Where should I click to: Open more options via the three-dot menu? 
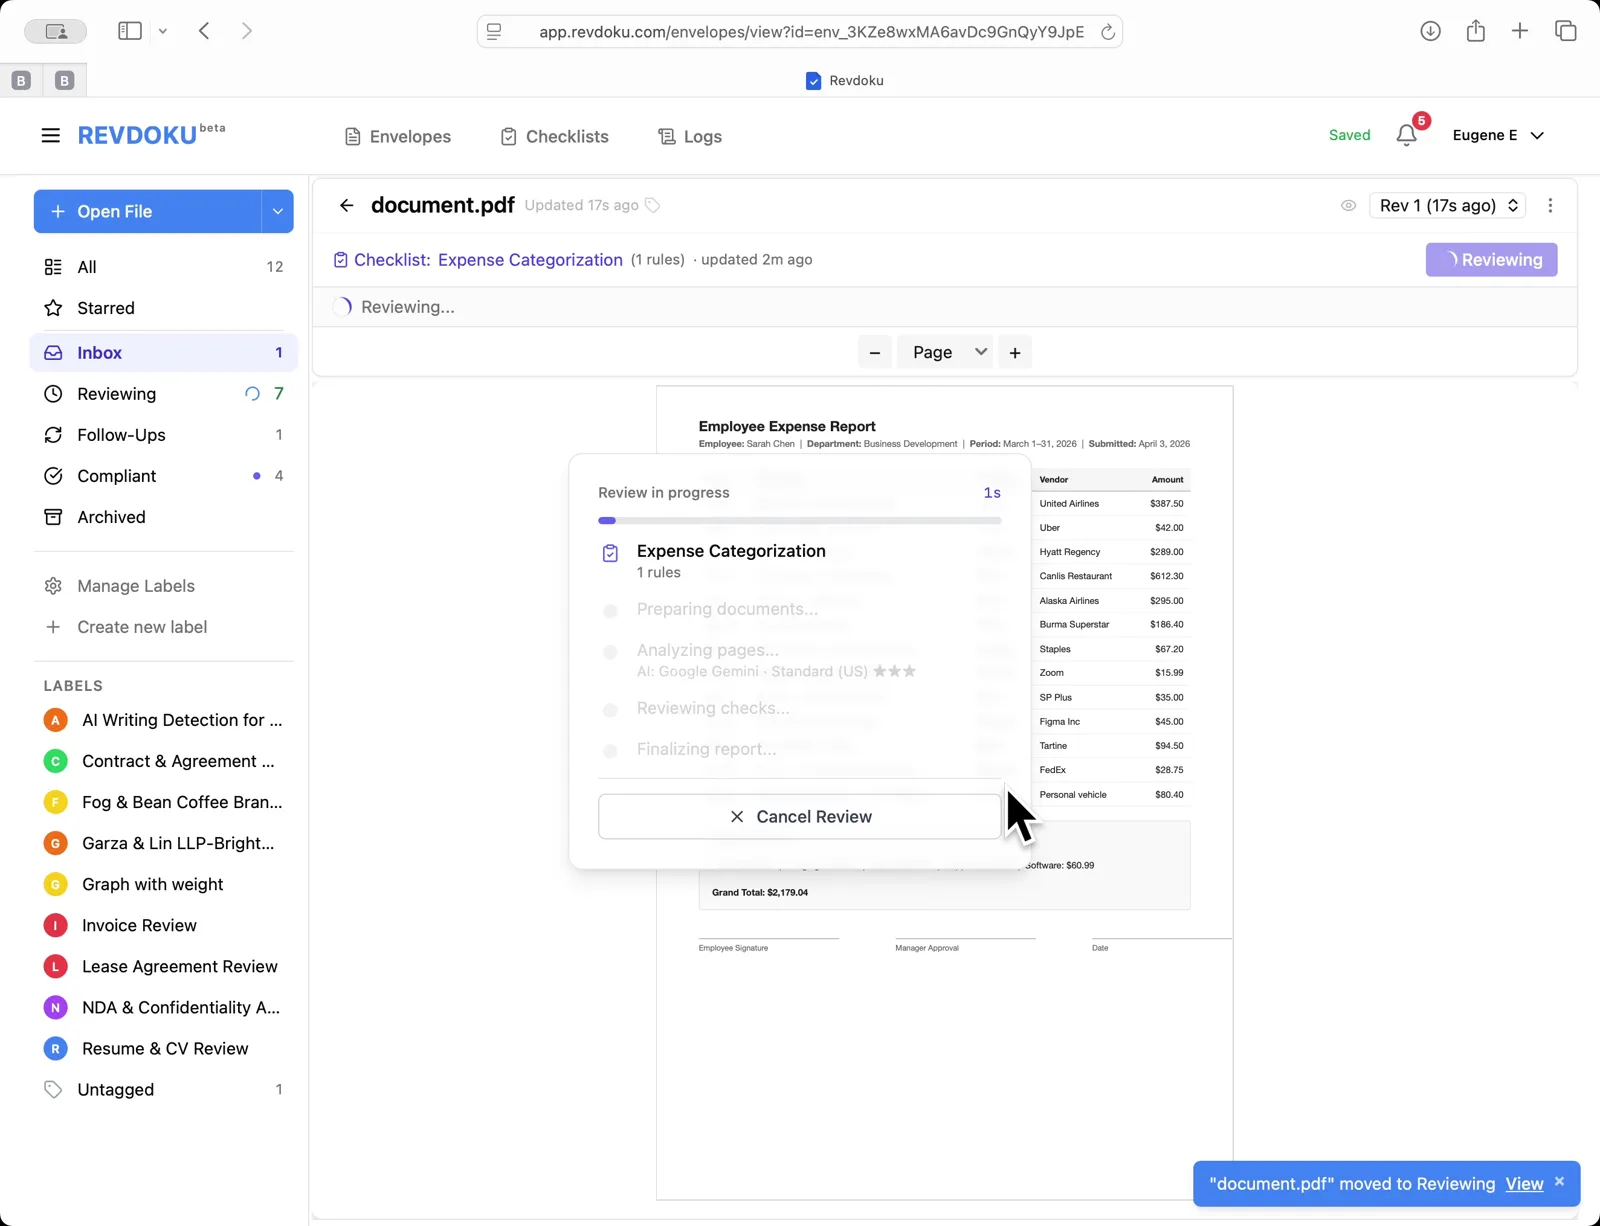point(1550,205)
